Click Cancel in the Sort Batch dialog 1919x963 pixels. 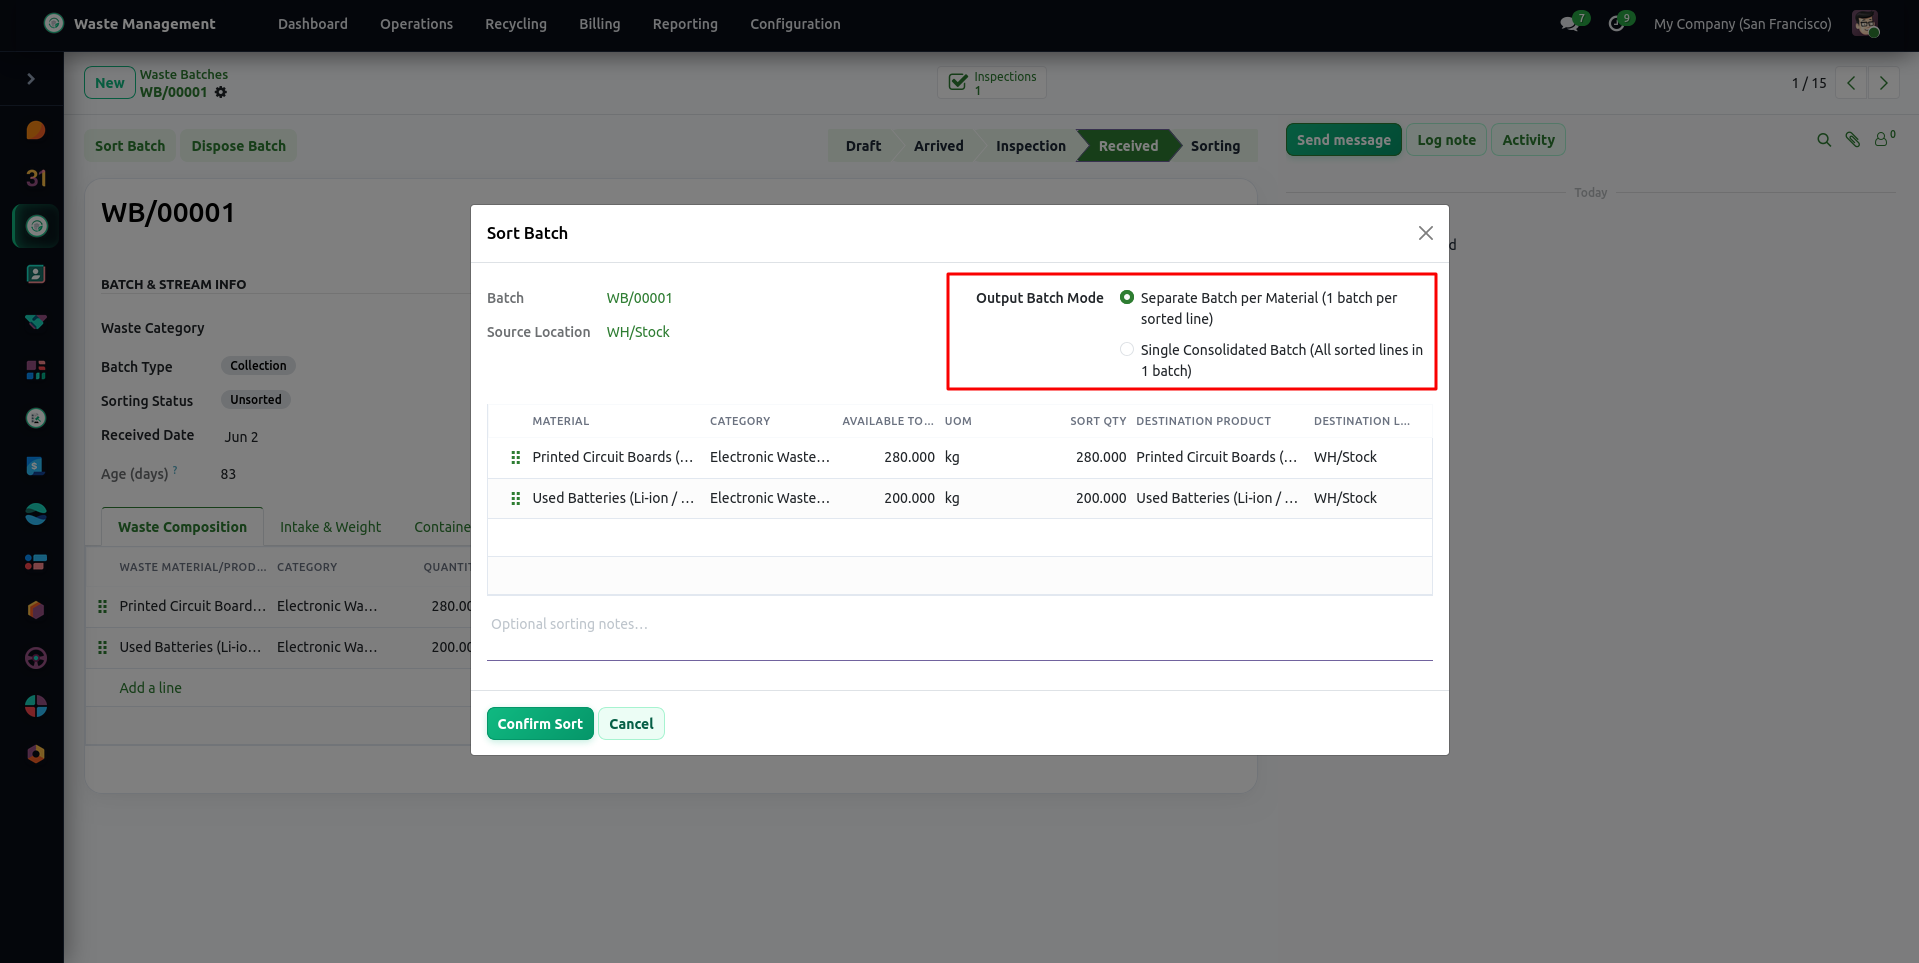[631, 724]
